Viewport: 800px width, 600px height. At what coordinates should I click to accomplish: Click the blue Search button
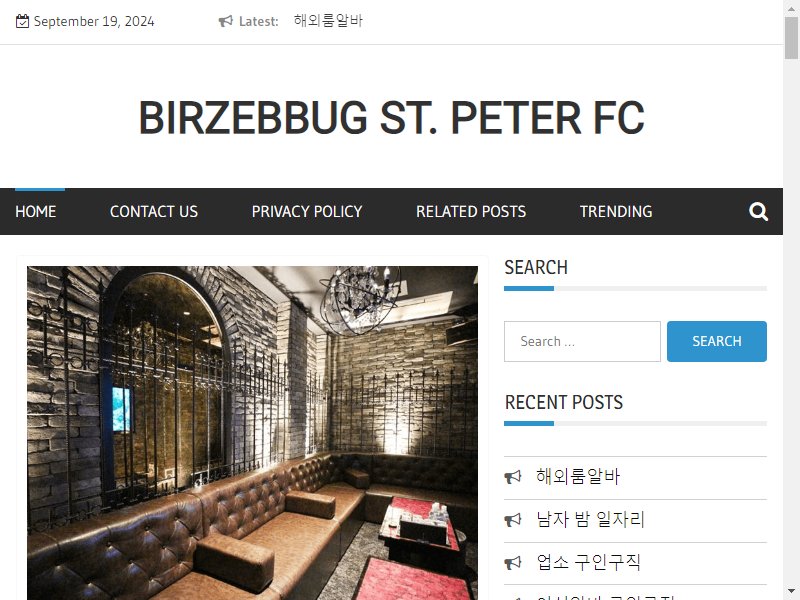716,341
